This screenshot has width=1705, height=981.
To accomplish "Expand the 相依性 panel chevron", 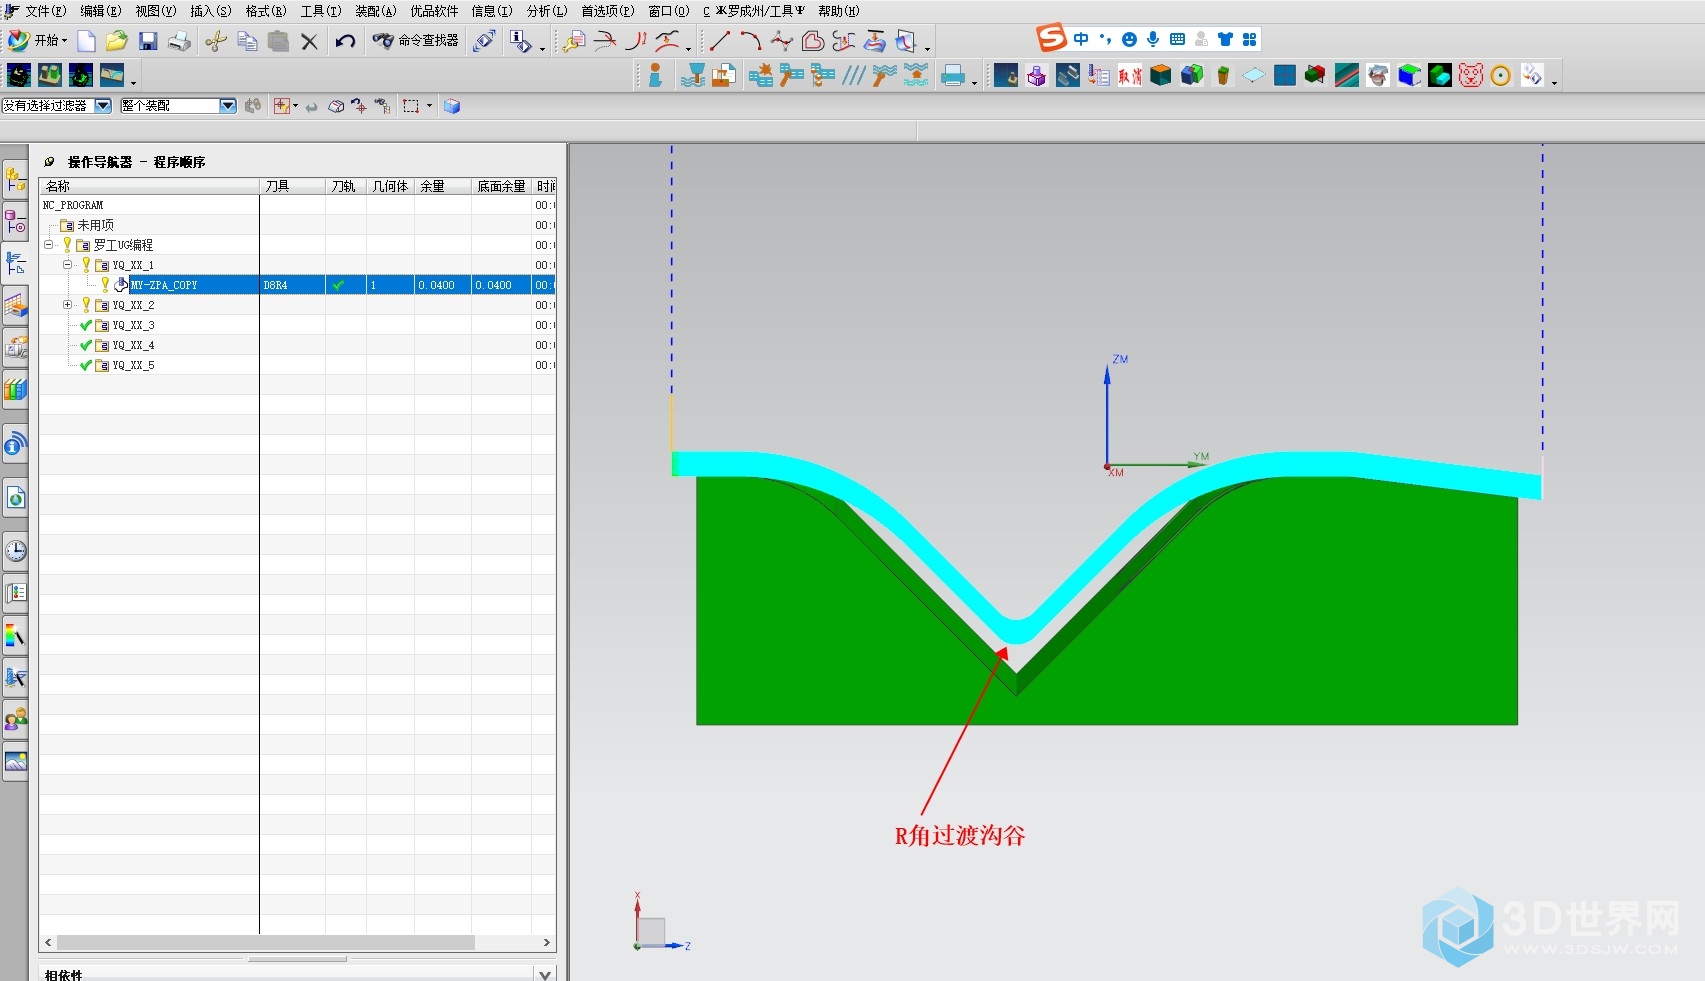I will point(545,974).
